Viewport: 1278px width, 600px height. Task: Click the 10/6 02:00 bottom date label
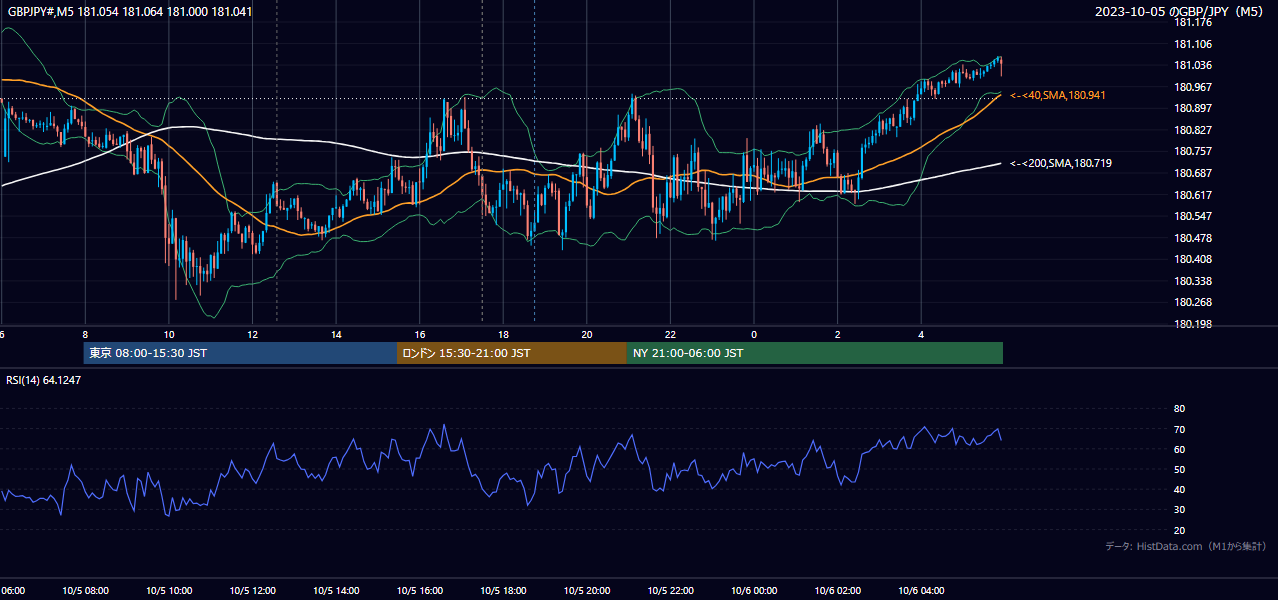[x=837, y=591]
